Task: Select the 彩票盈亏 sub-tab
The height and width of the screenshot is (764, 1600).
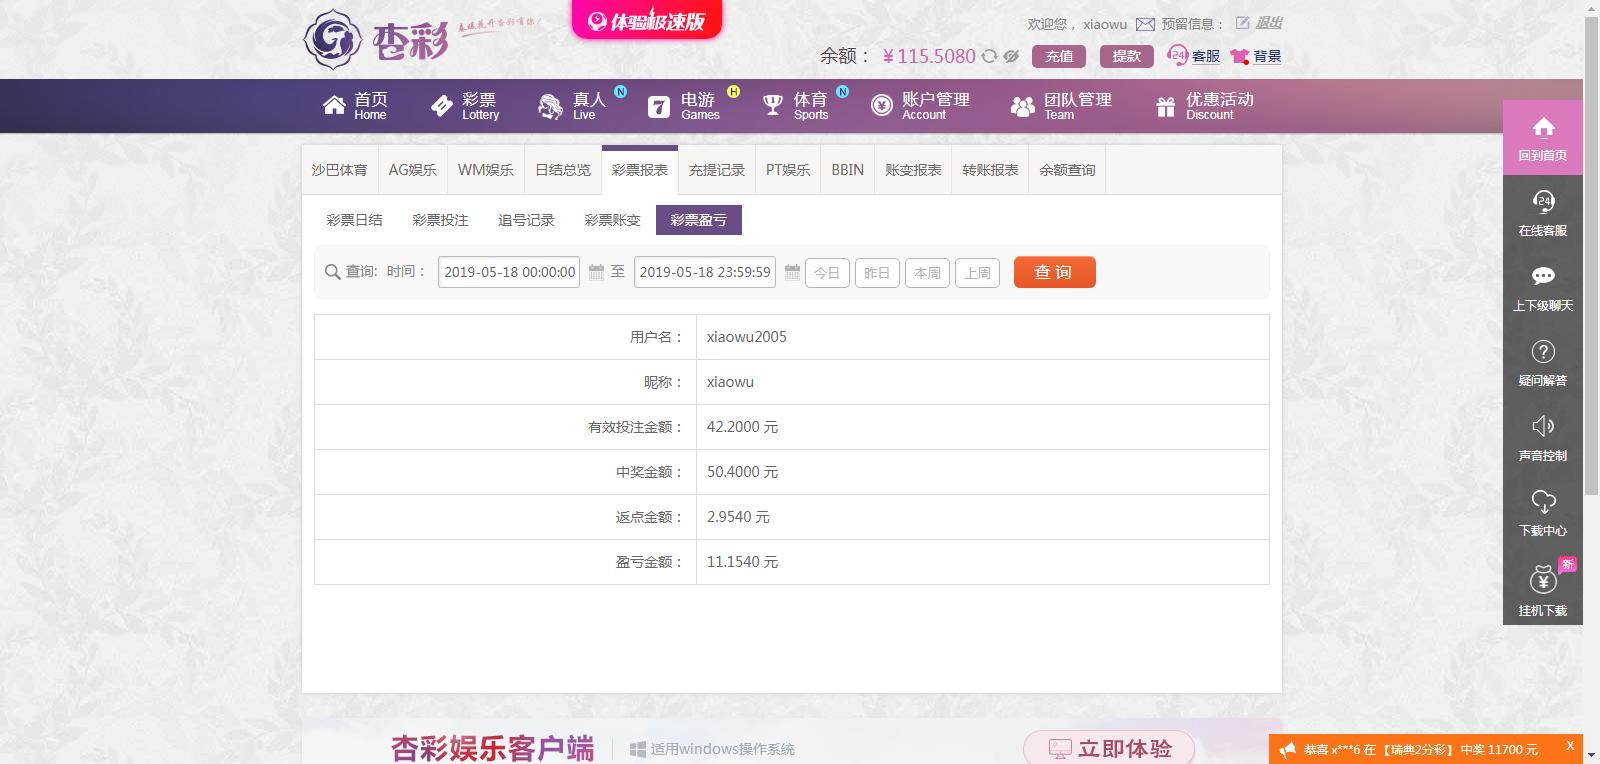Action: (x=699, y=220)
